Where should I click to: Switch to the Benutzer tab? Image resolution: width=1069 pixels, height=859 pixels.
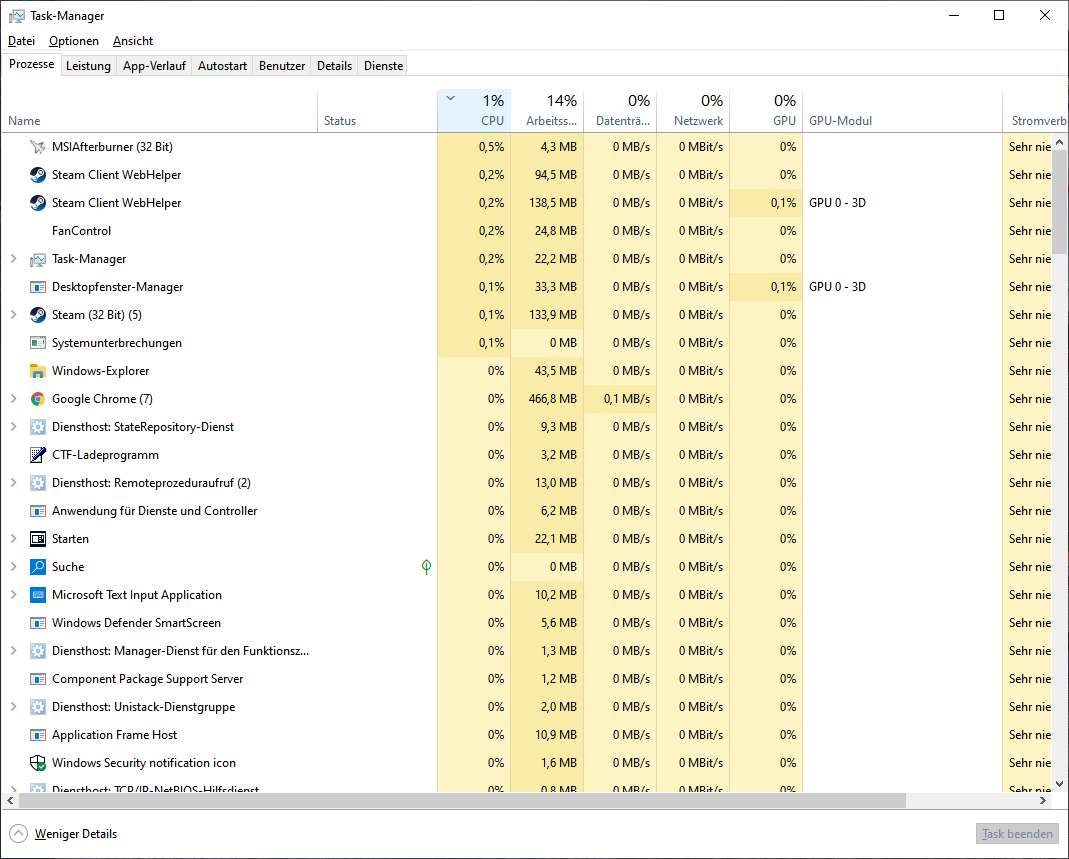(282, 65)
